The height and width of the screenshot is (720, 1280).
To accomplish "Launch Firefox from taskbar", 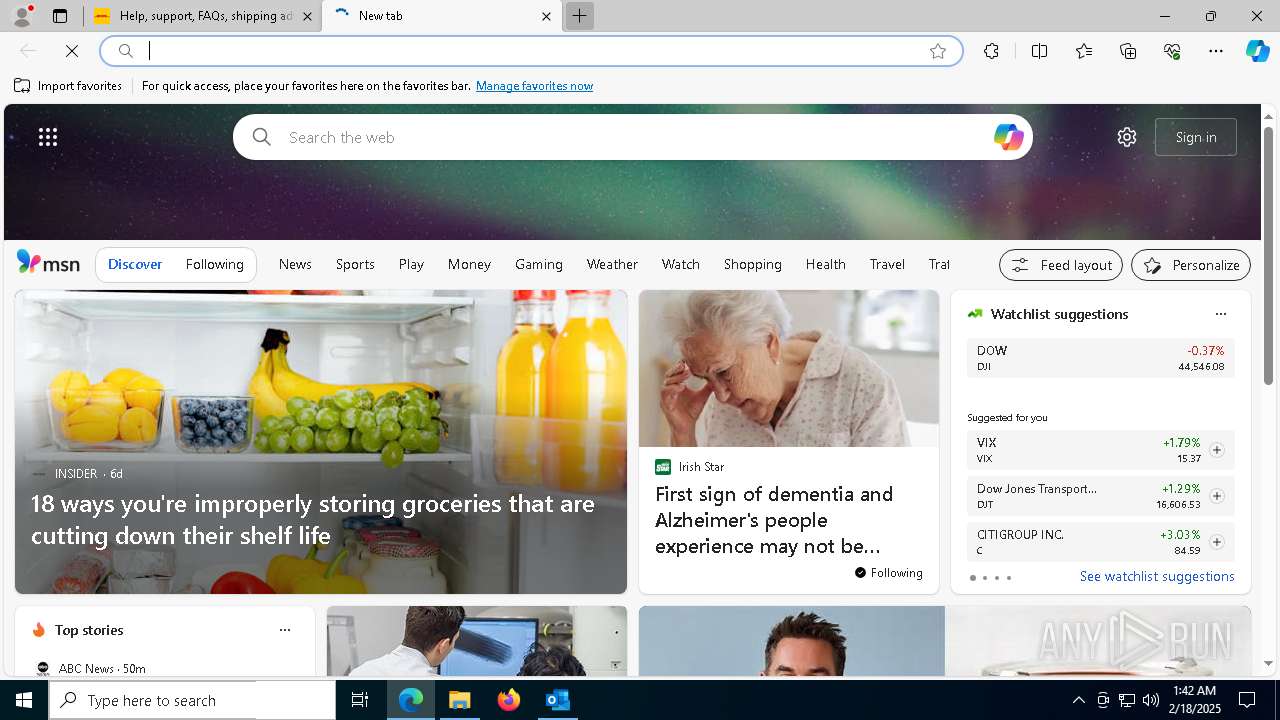I will (509, 700).
